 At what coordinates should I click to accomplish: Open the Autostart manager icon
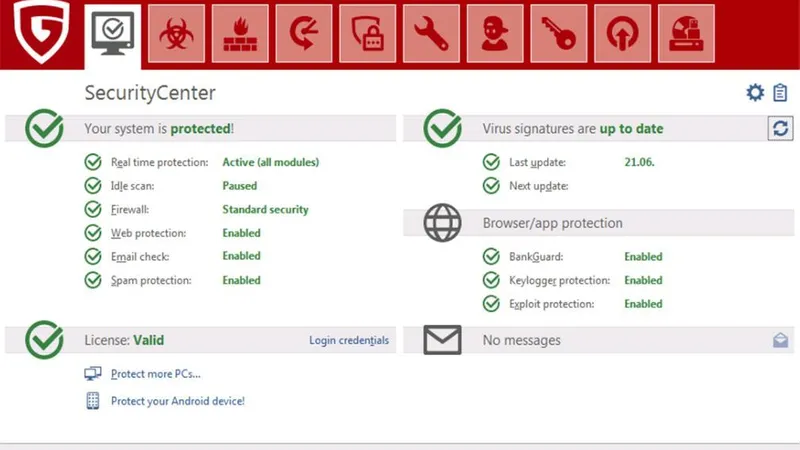click(x=622, y=33)
